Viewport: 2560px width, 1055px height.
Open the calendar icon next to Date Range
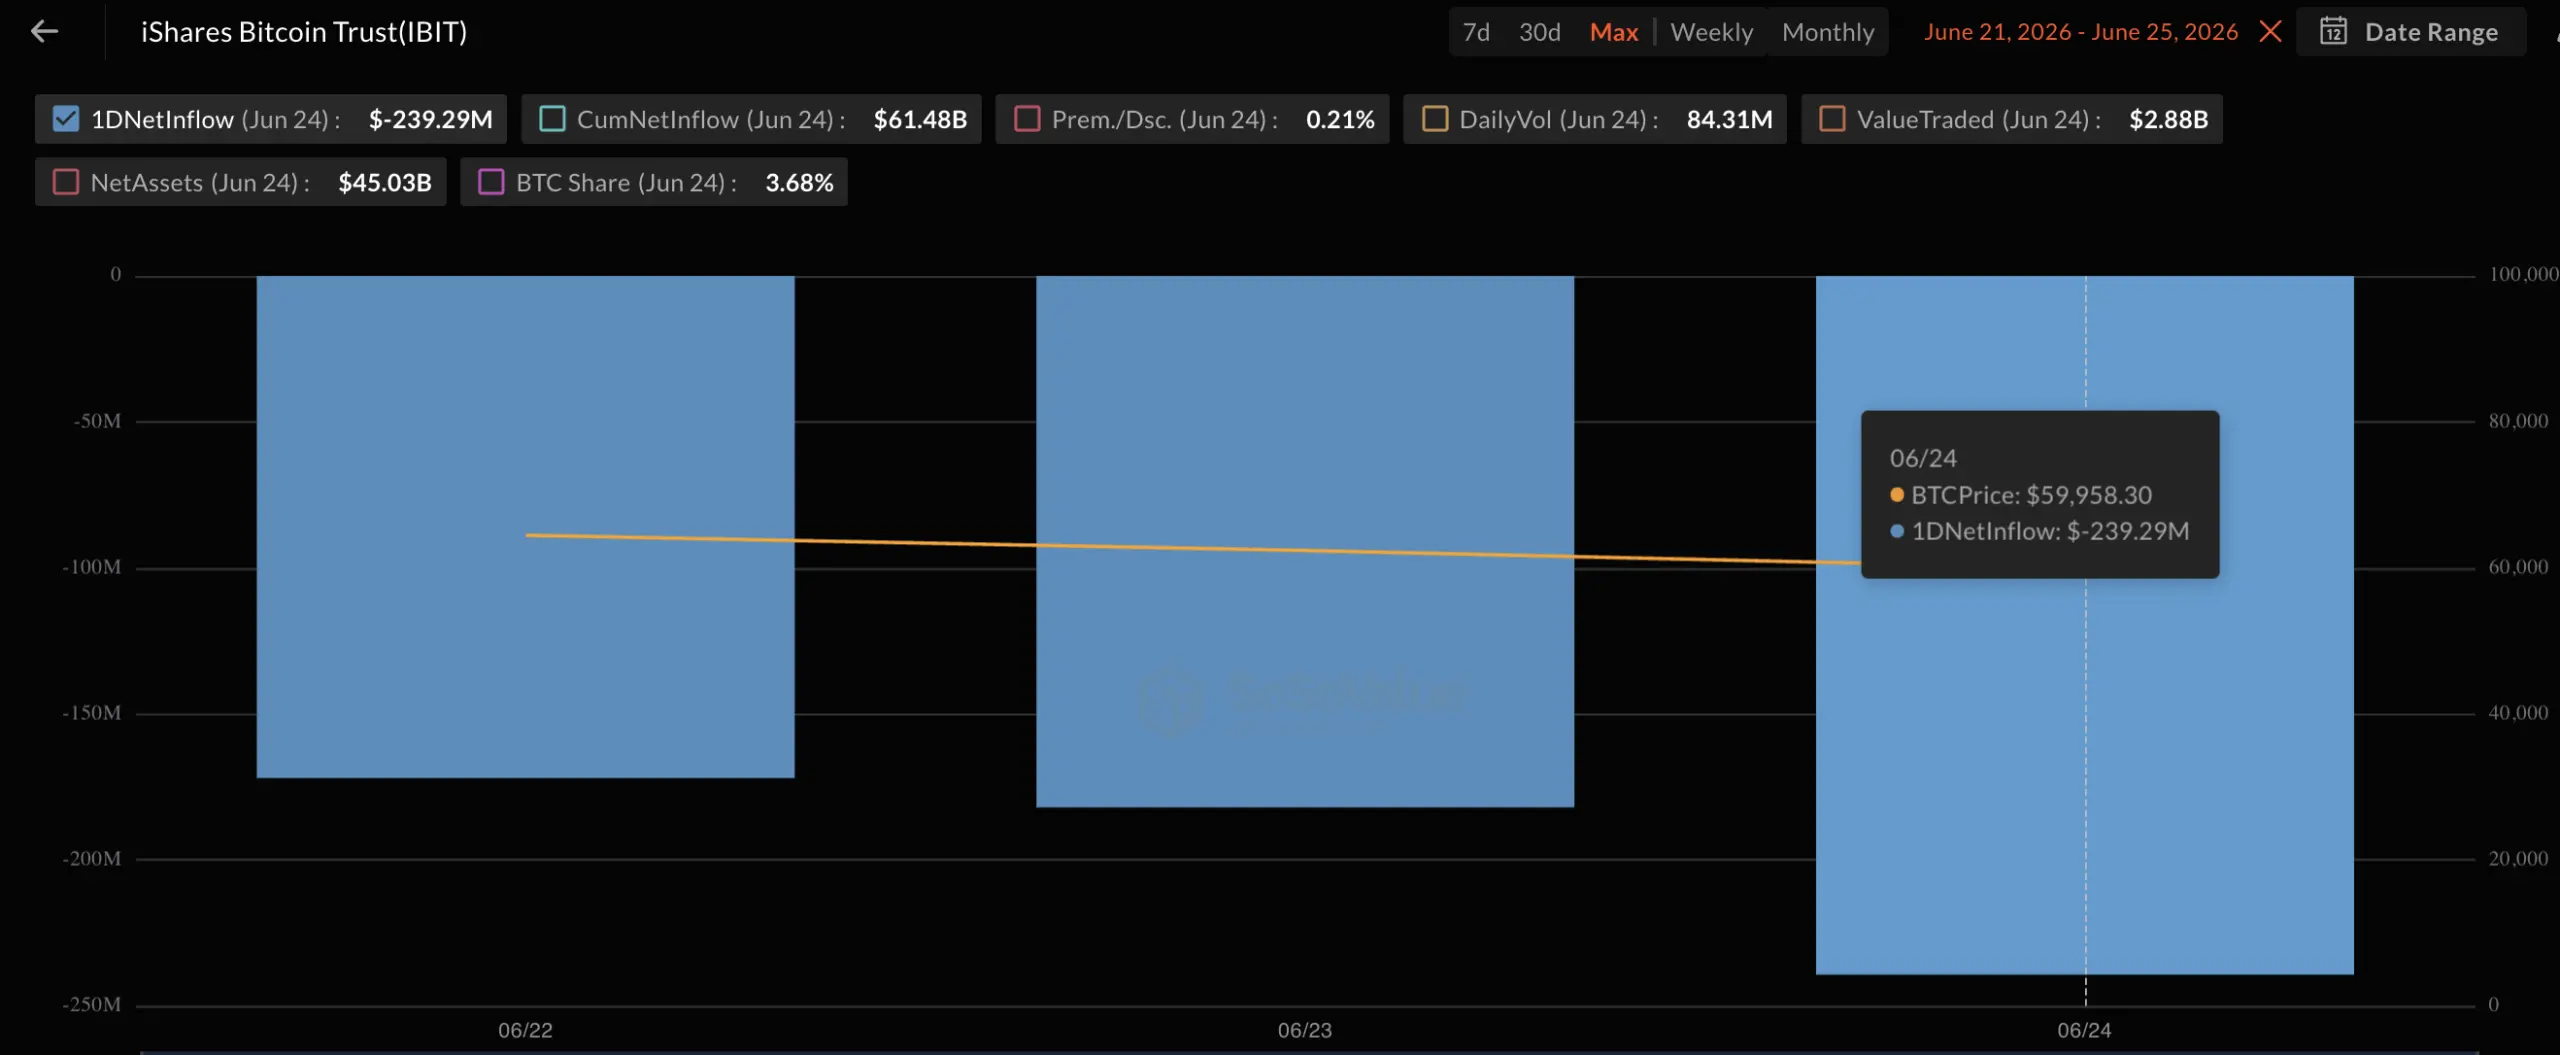(2333, 32)
